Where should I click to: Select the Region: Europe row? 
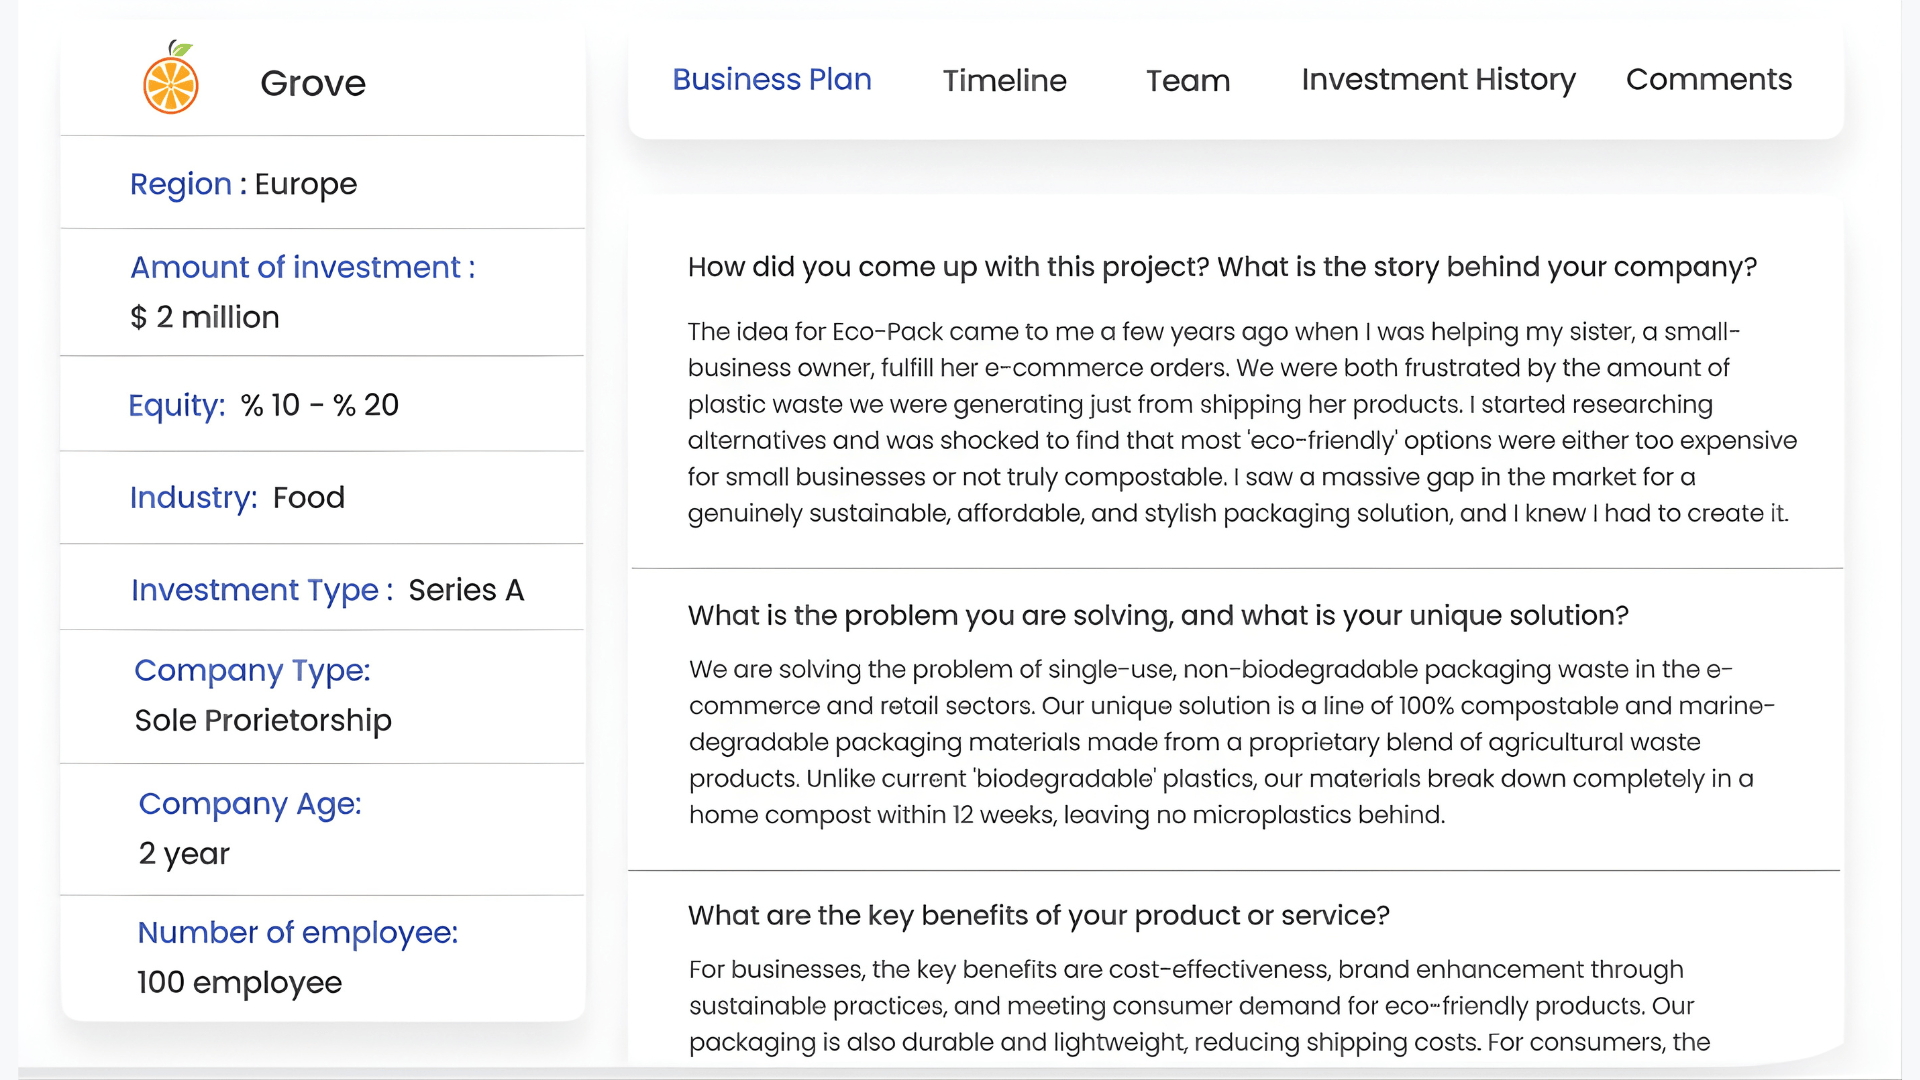click(x=243, y=183)
